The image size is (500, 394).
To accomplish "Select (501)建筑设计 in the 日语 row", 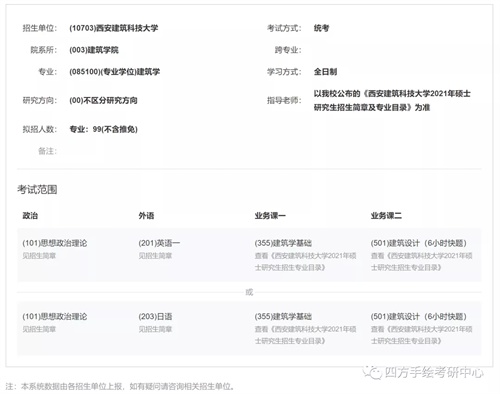I will click(x=419, y=316).
